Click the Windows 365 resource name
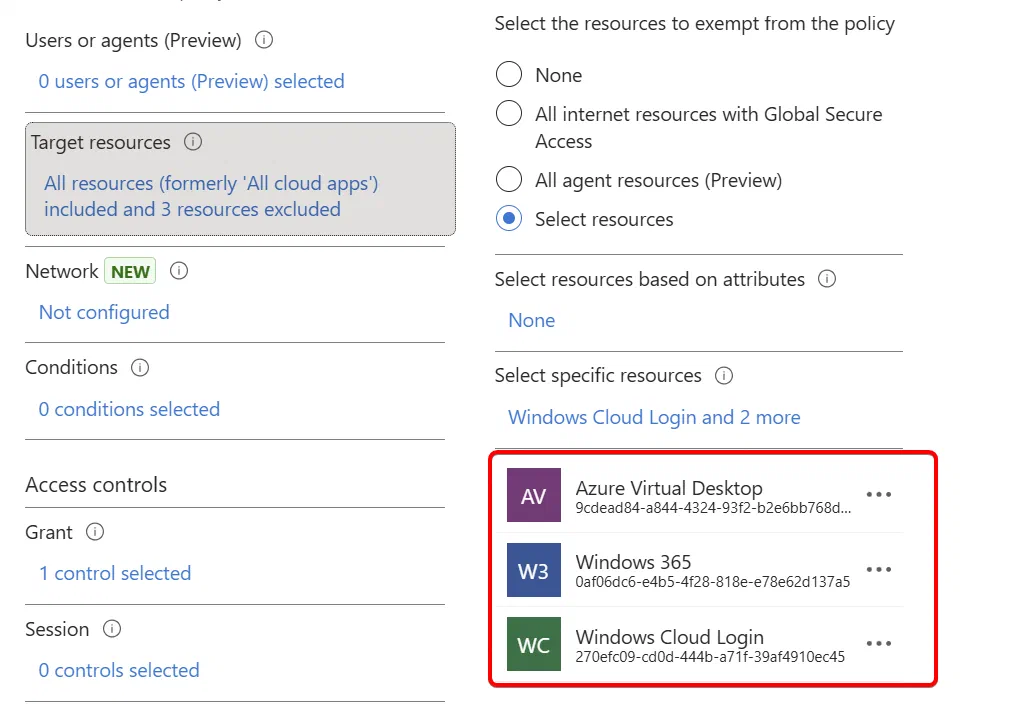The height and width of the screenshot is (708, 1010). [633, 562]
